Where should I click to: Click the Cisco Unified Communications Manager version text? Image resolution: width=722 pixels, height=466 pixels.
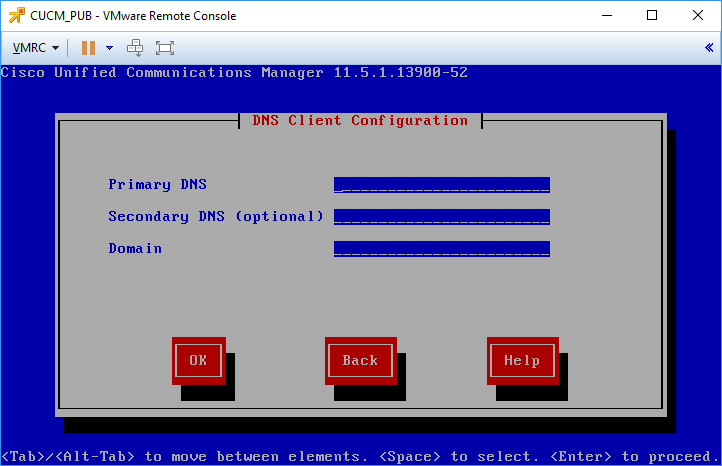point(234,72)
